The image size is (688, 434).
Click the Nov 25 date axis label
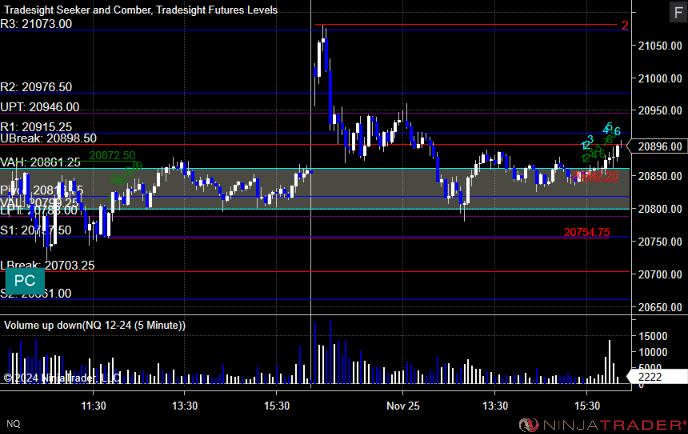pyautogui.click(x=403, y=406)
